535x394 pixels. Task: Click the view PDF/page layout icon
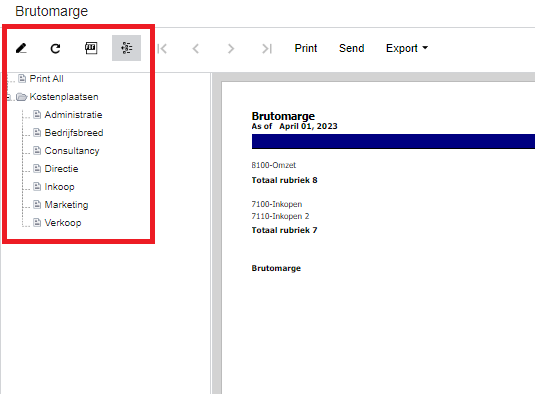click(91, 48)
